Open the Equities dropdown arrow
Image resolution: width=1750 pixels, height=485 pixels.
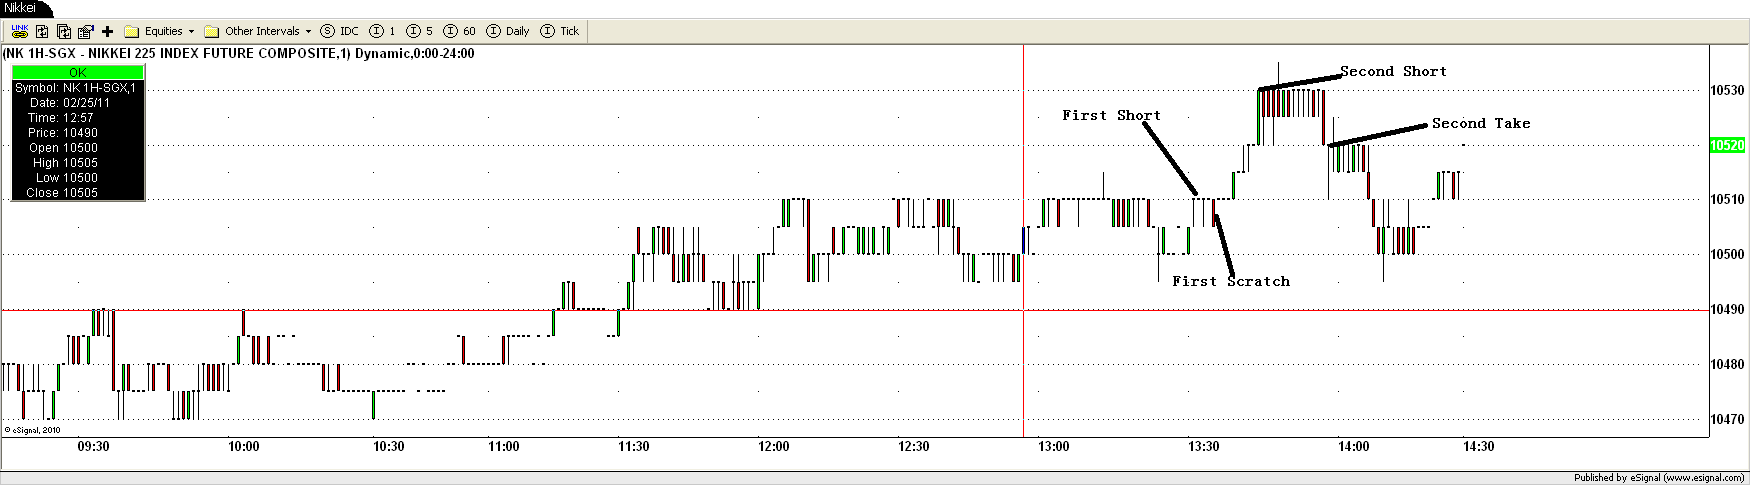coord(192,31)
